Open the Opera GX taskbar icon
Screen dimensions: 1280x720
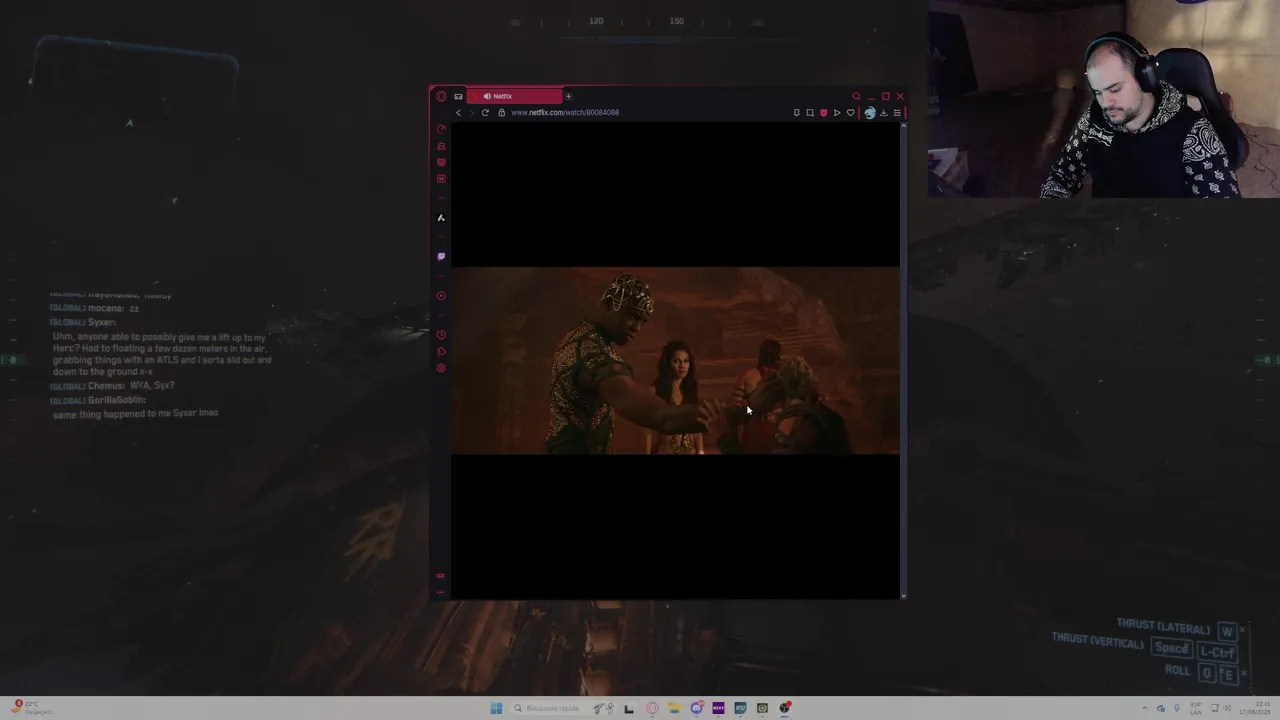click(652, 708)
